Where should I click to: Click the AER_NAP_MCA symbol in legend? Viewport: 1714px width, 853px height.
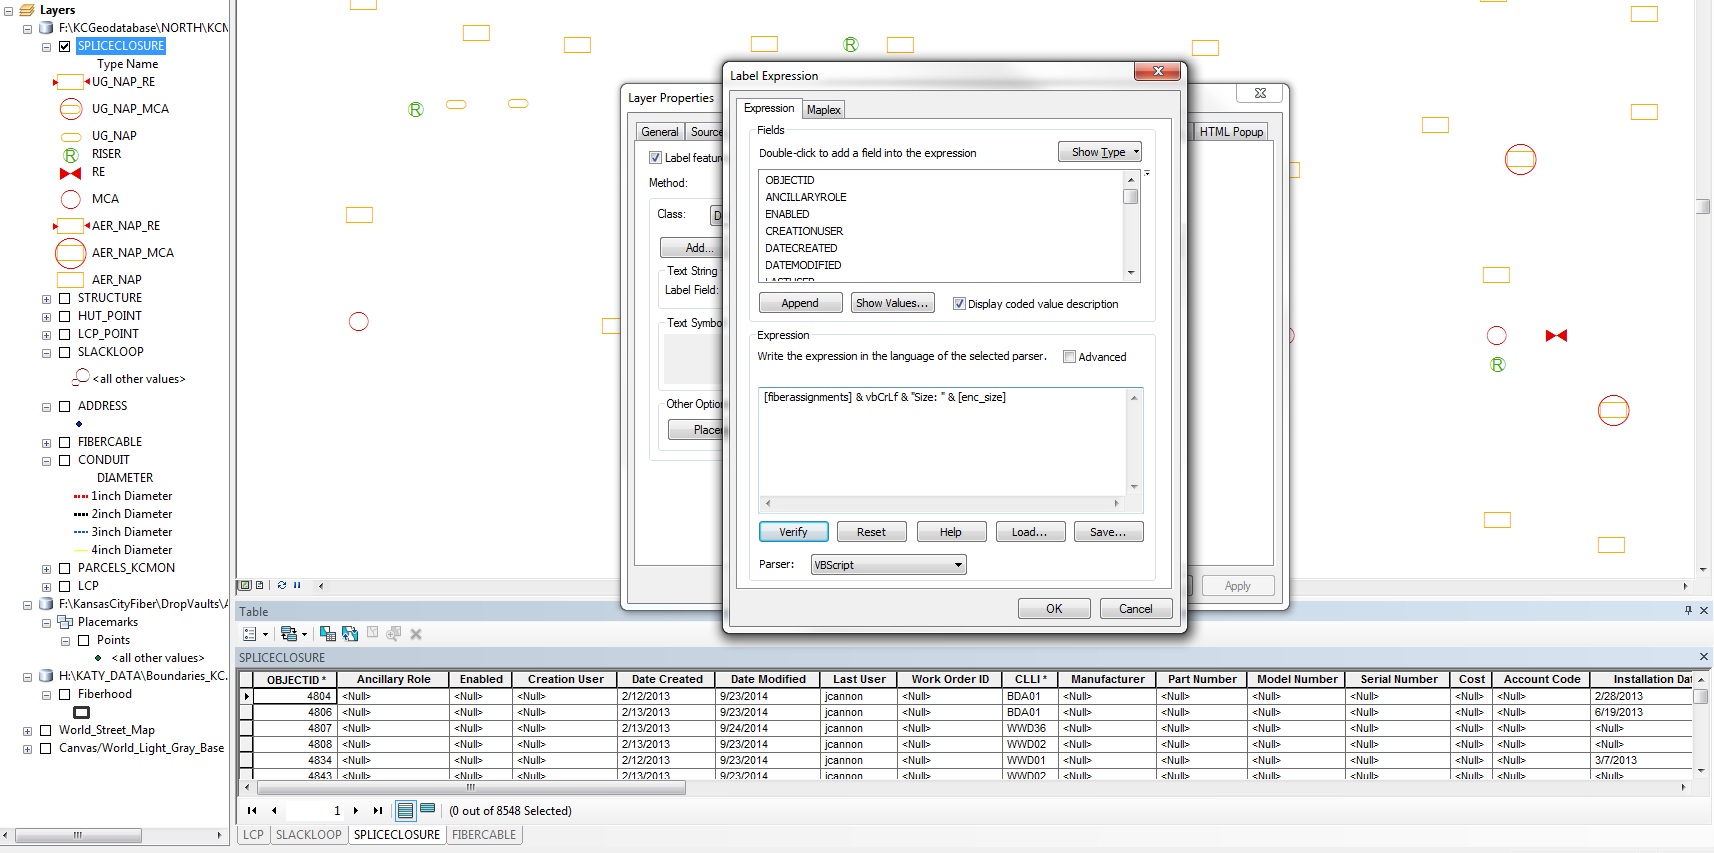pyautogui.click(x=71, y=253)
